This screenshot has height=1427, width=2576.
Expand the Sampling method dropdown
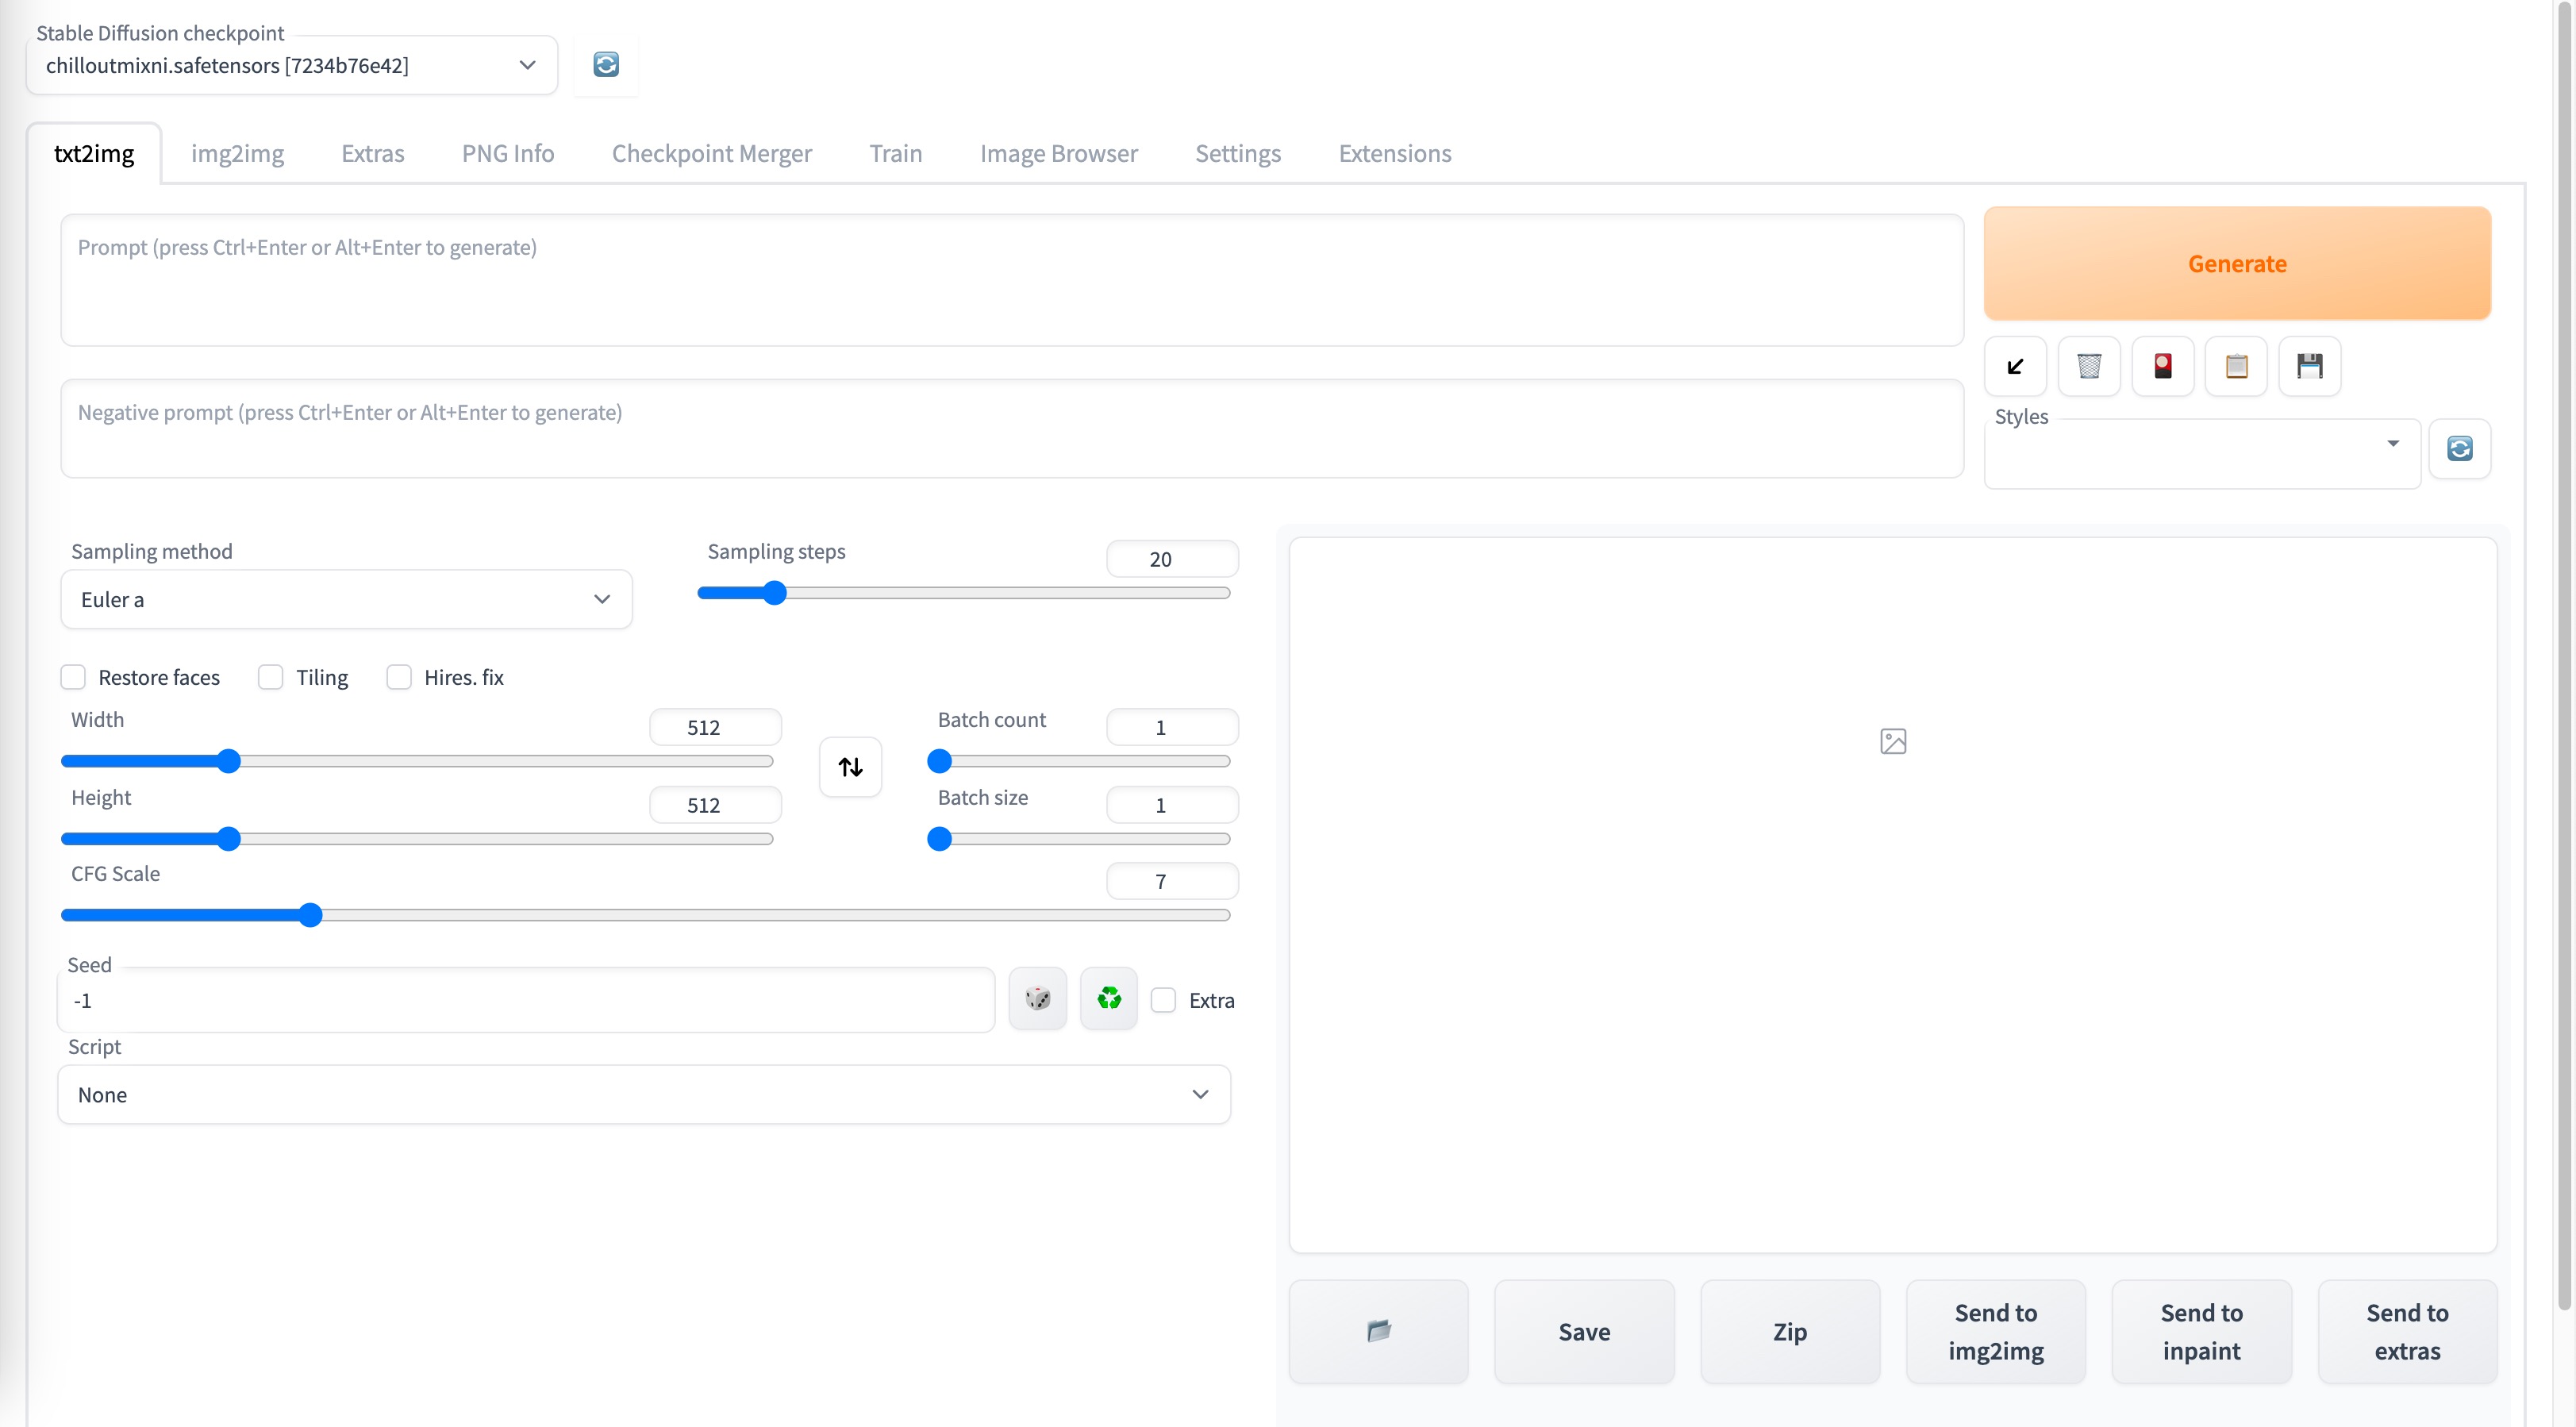pyautogui.click(x=346, y=599)
